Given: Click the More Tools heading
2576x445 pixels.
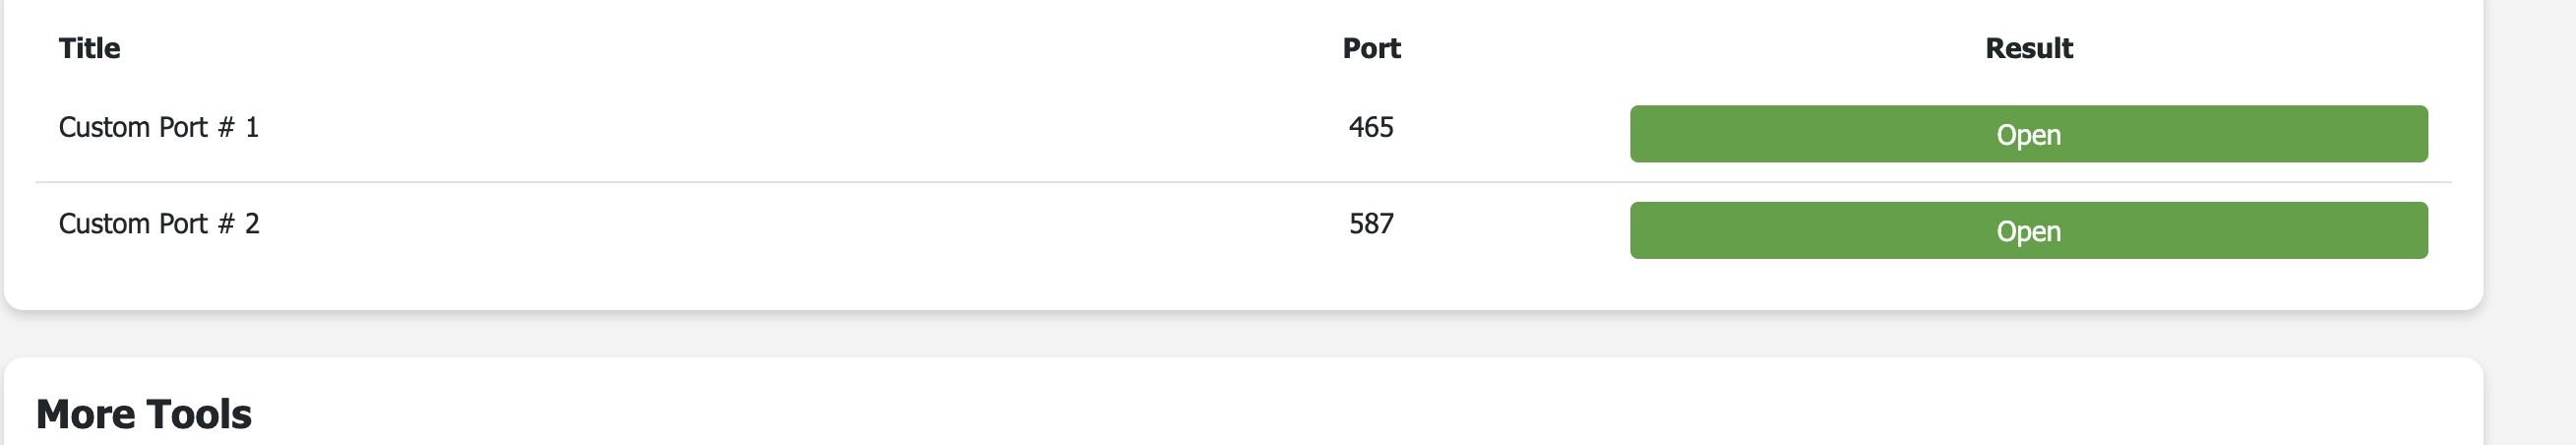Looking at the screenshot, I should pos(144,414).
